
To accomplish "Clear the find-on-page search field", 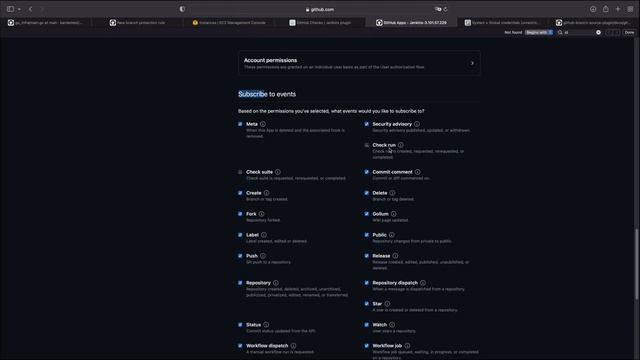I will click(598, 32).
